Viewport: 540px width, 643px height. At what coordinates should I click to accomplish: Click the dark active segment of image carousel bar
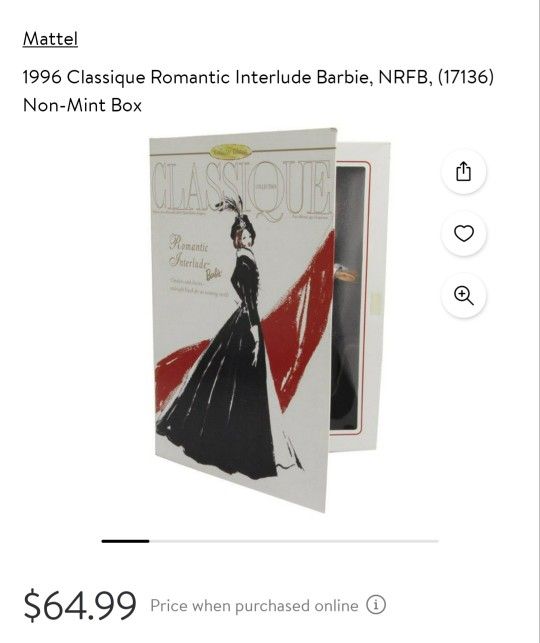pos(125,541)
